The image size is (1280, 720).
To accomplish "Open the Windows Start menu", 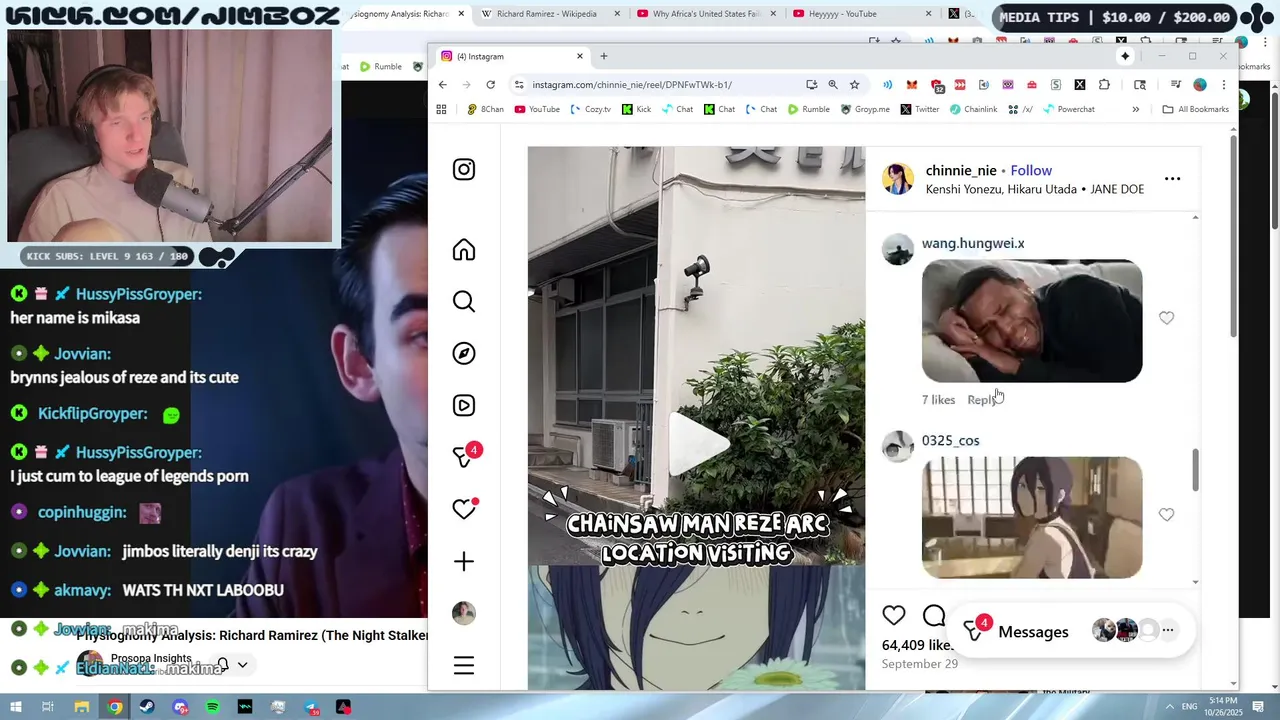I will pos(15,707).
